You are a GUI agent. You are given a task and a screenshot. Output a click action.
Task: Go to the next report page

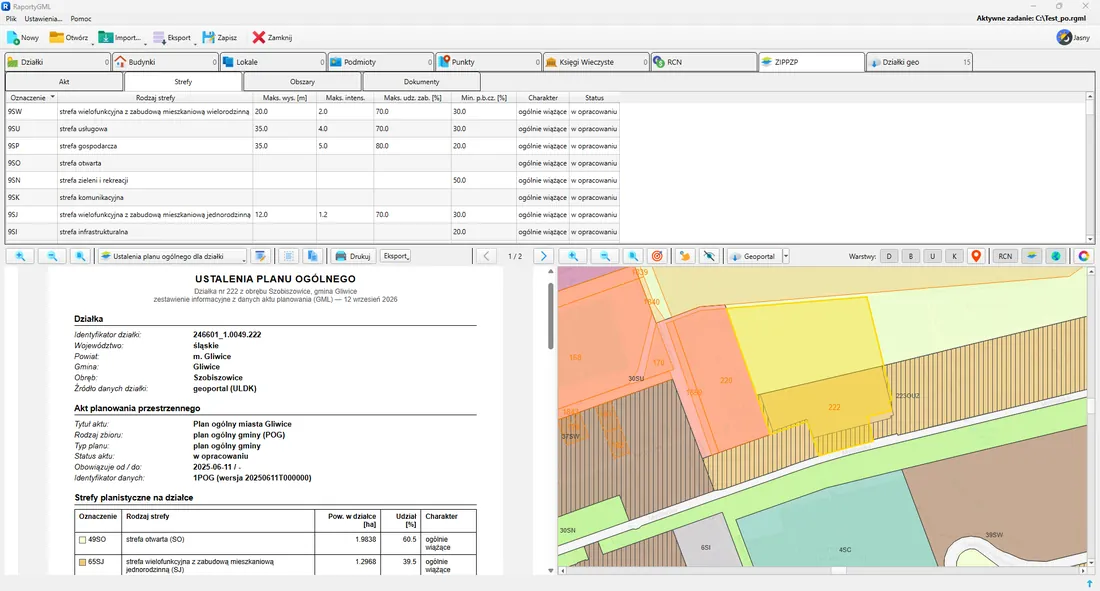(x=543, y=256)
